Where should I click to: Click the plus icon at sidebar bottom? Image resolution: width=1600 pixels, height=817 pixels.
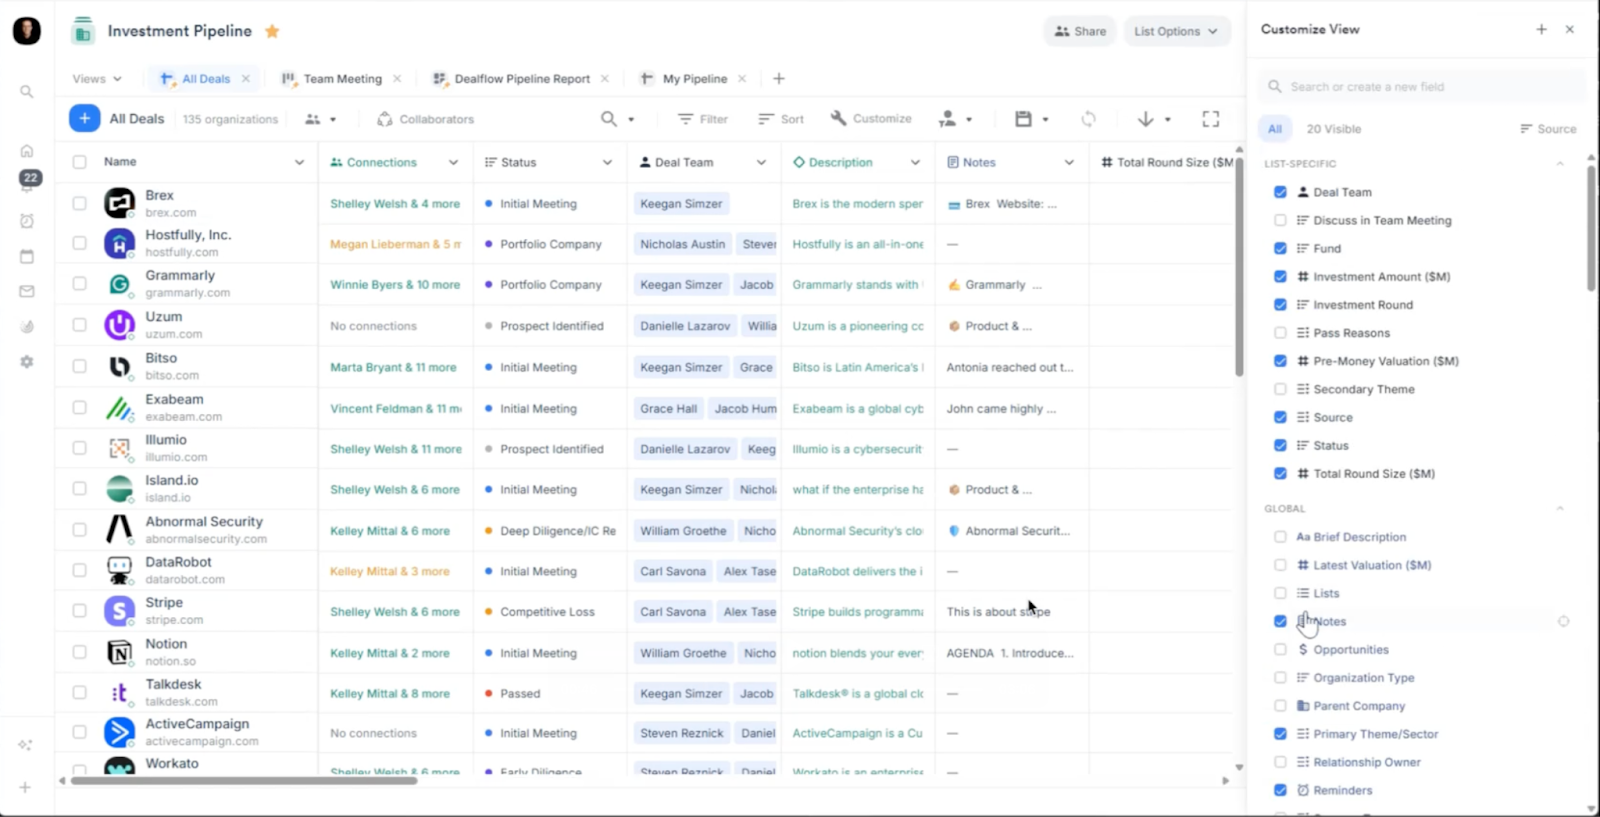click(x=26, y=787)
